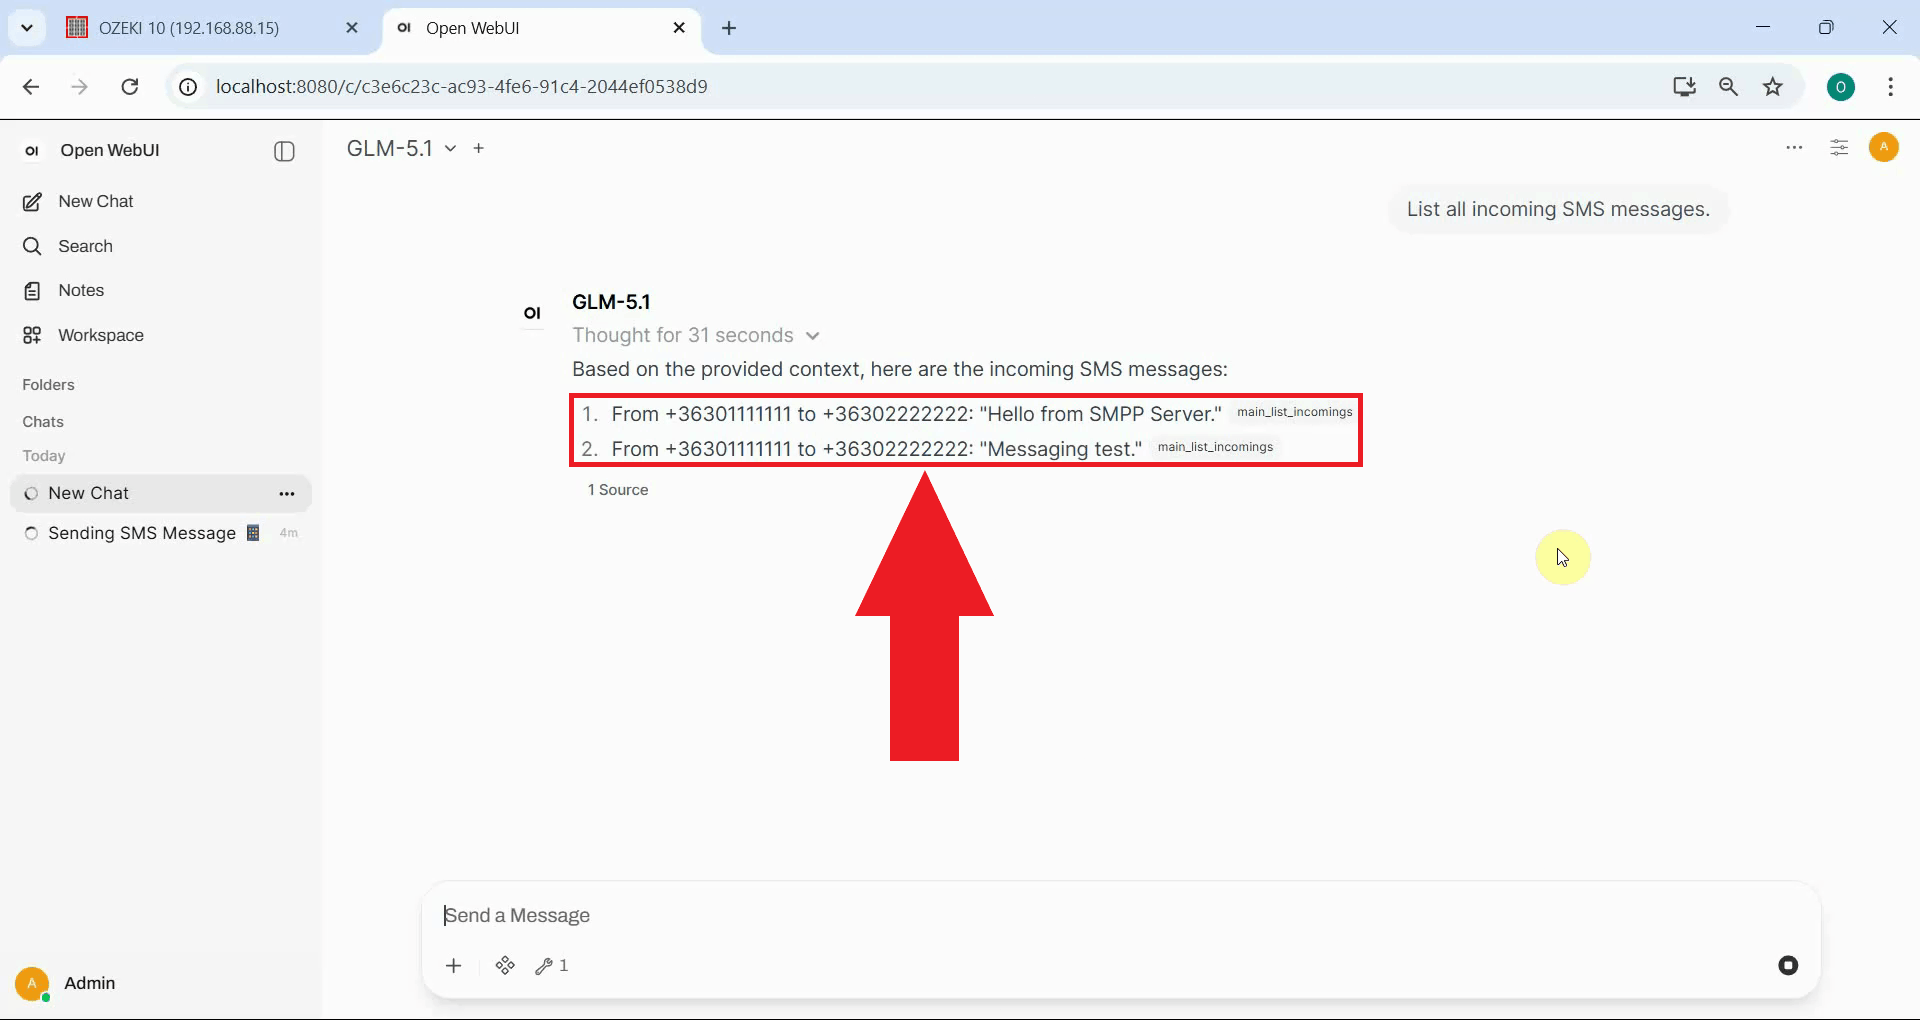
Task: Click second main_list_incomings citation after Messaging test
Action: tap(1215, 447)
